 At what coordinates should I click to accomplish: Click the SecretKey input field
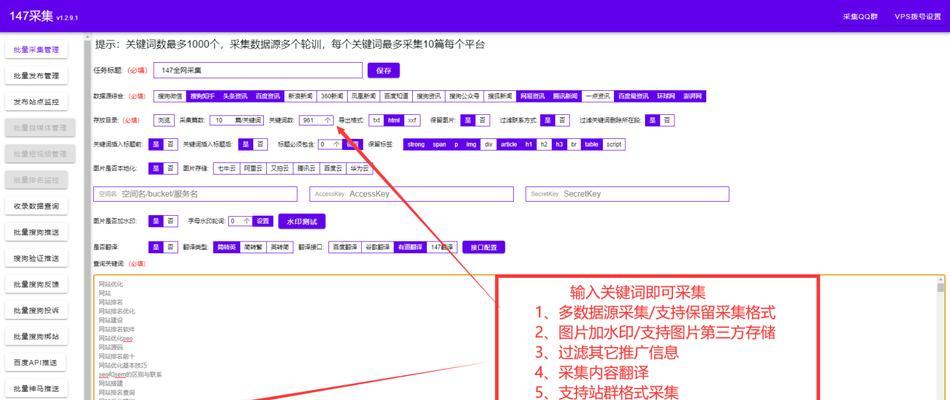point(627,194)
